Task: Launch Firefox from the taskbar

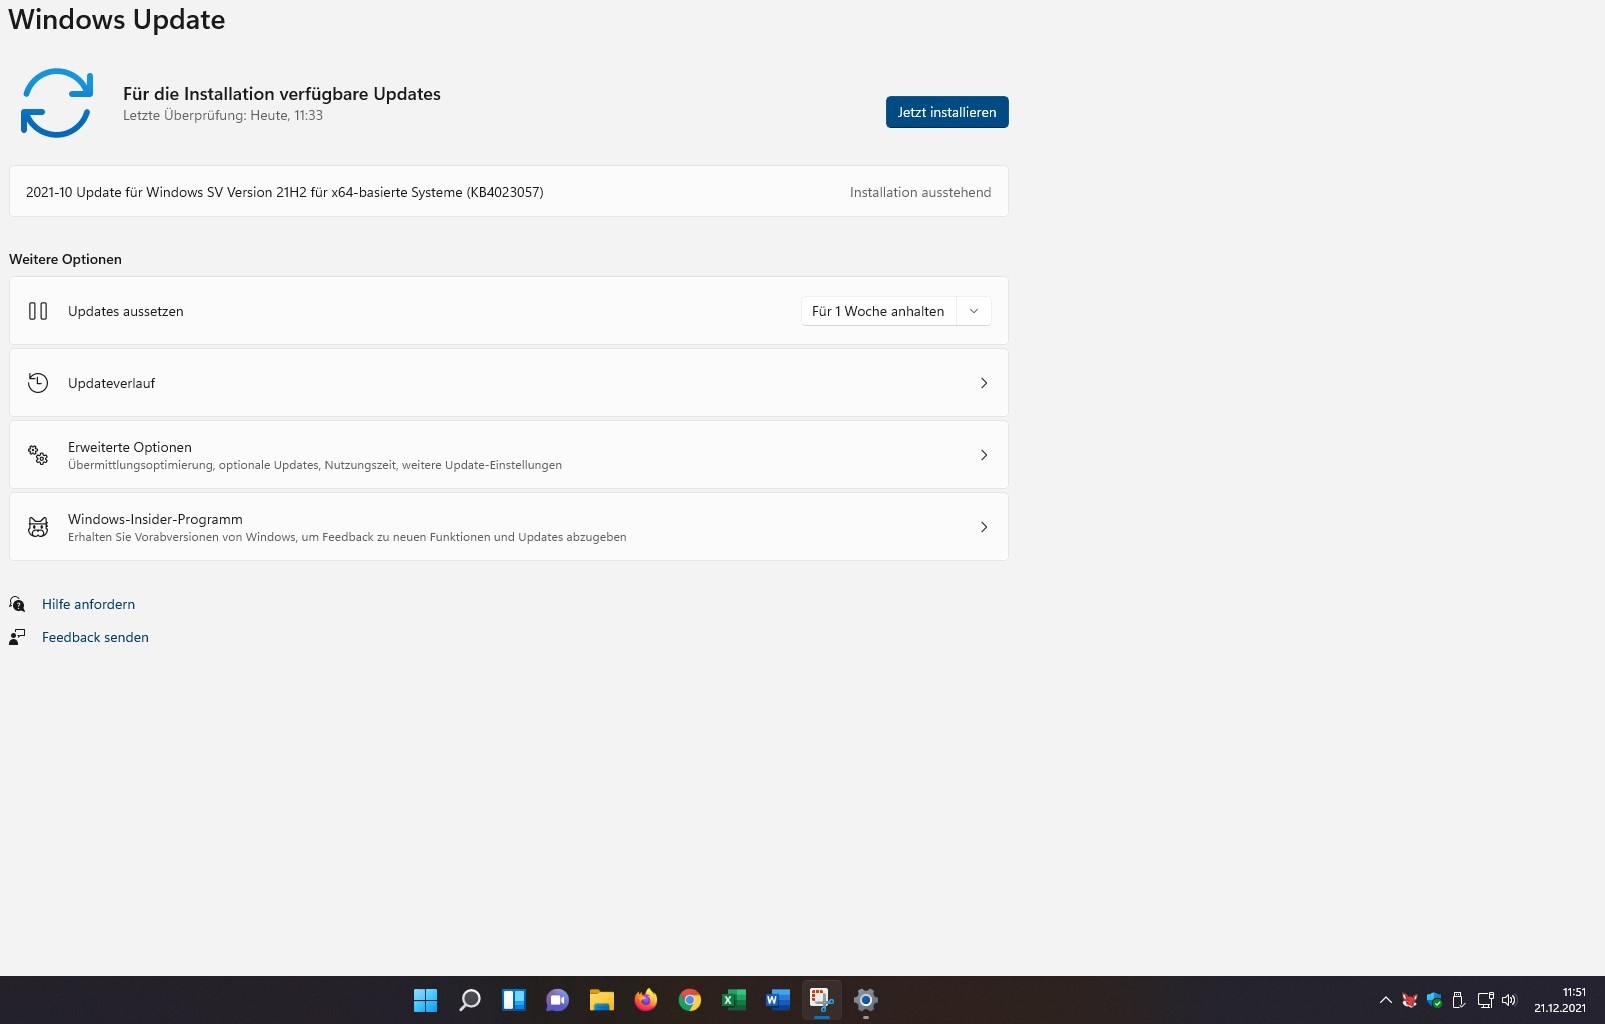Action: [646, 1000]
